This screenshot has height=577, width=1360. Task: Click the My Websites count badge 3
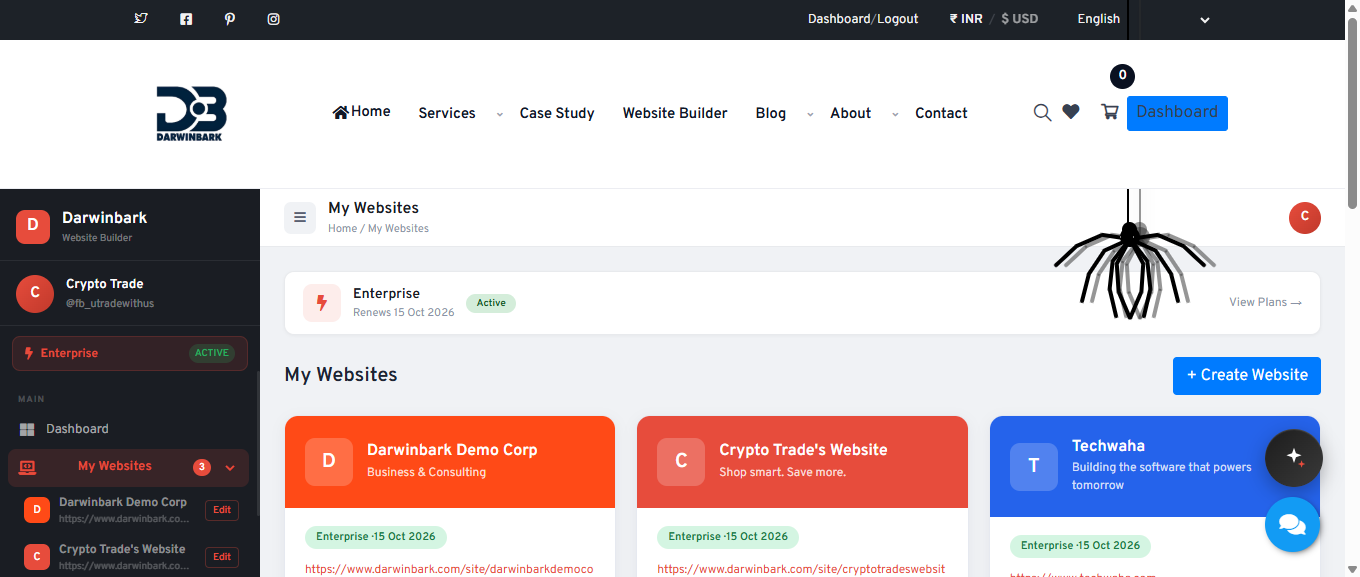point(202,467)
